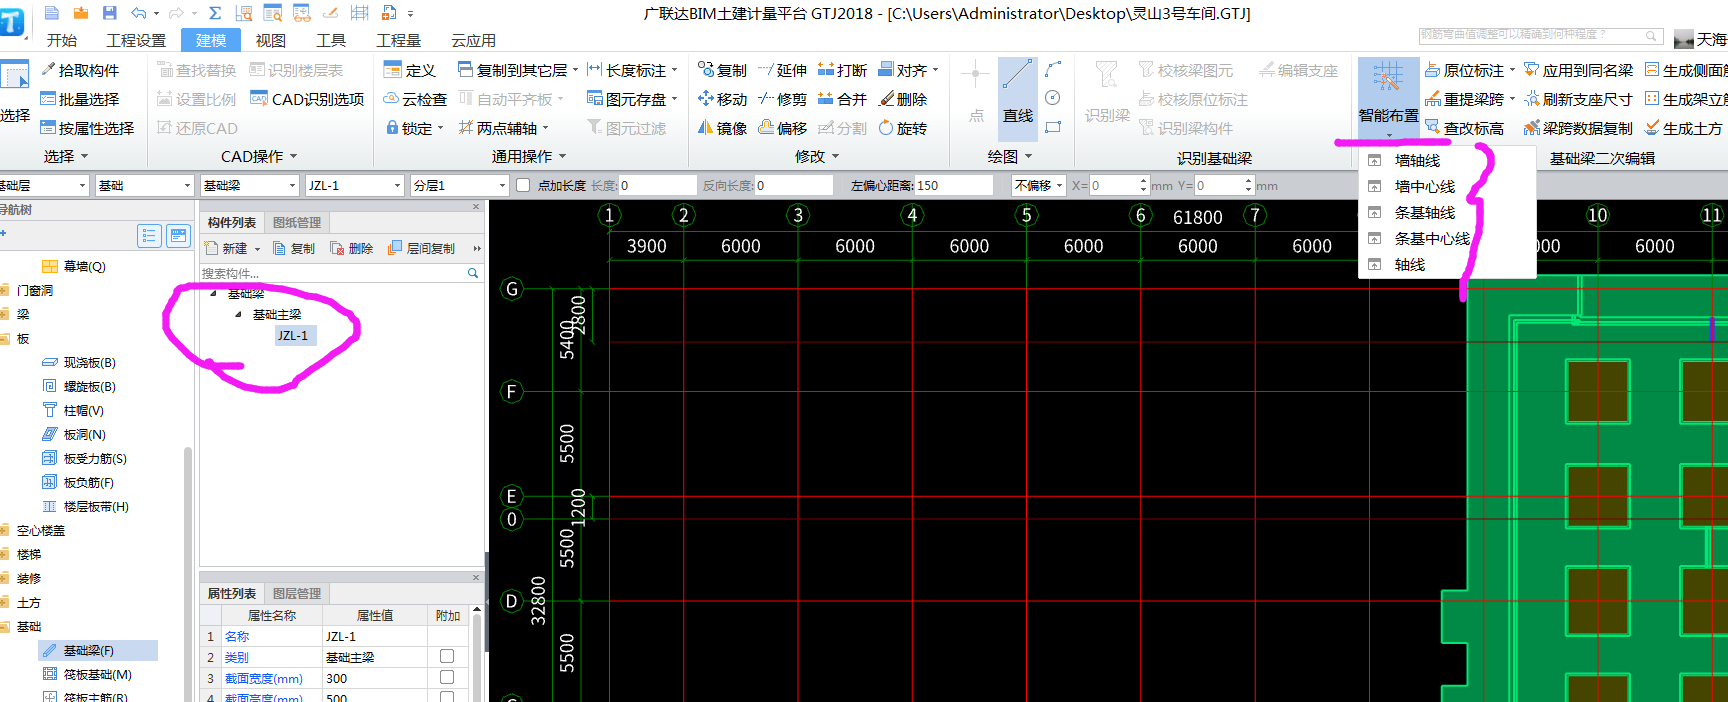Click 层间复制 inter-floor copy button

(422, 248)
